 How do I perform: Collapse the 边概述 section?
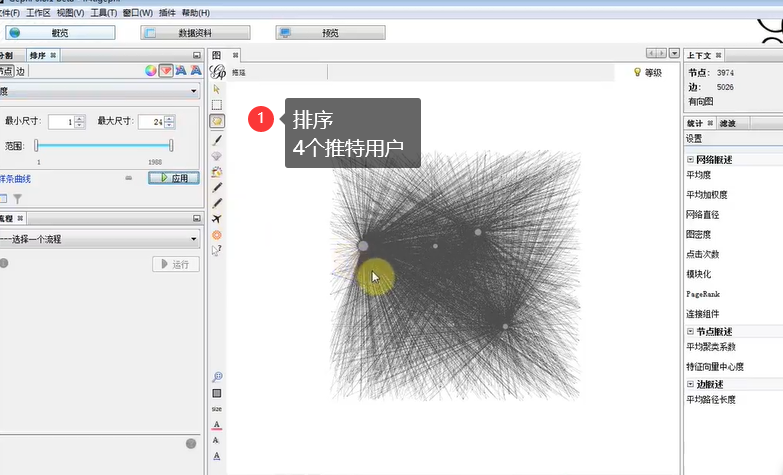coord(690,384)
